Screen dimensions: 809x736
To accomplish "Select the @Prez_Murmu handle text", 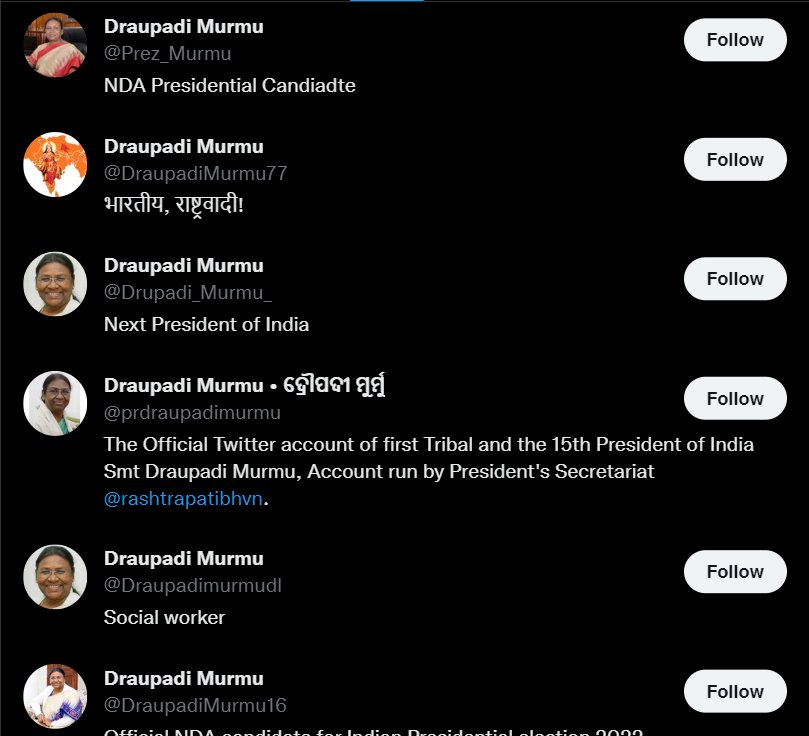I will pyautogui.click(x=168, y=54).
